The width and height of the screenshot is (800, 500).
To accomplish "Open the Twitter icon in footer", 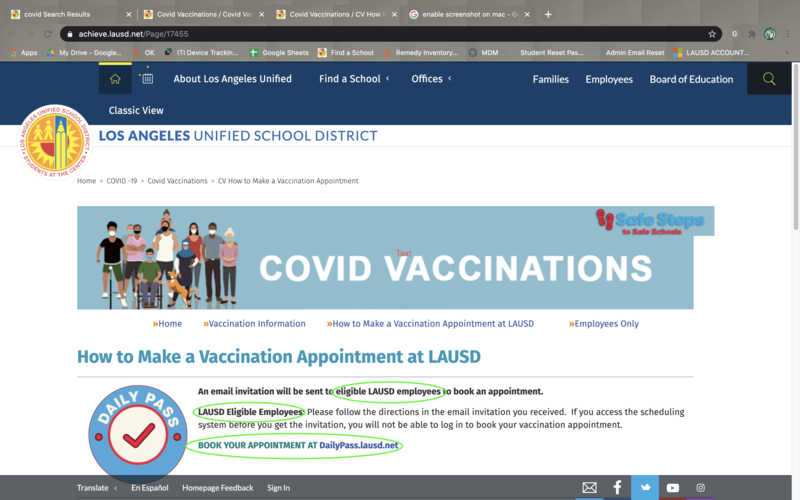I will 645,487.
